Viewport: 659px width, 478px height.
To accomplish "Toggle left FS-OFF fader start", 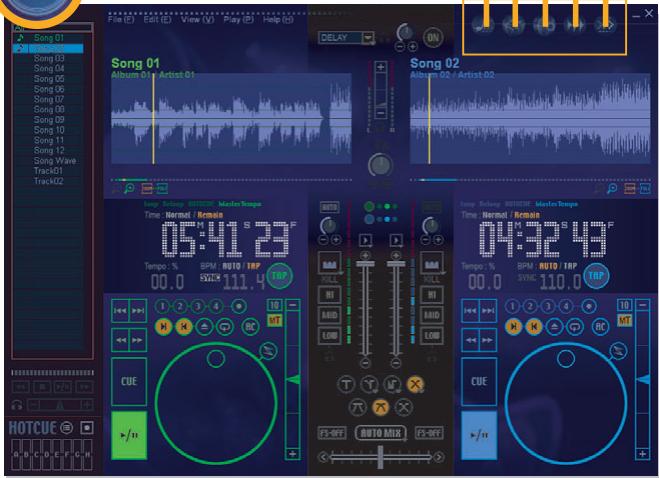I will tap(332, 433).
